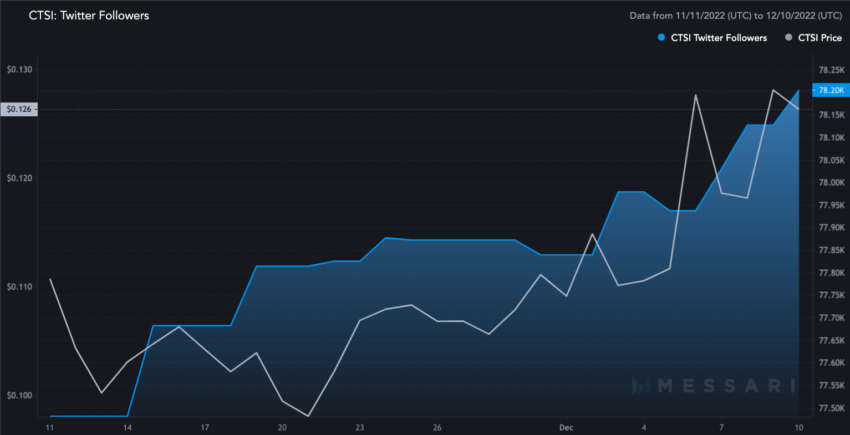Click the 'Dec' tick on x-axis
The image size is (850, 435).
coord(566,427)
